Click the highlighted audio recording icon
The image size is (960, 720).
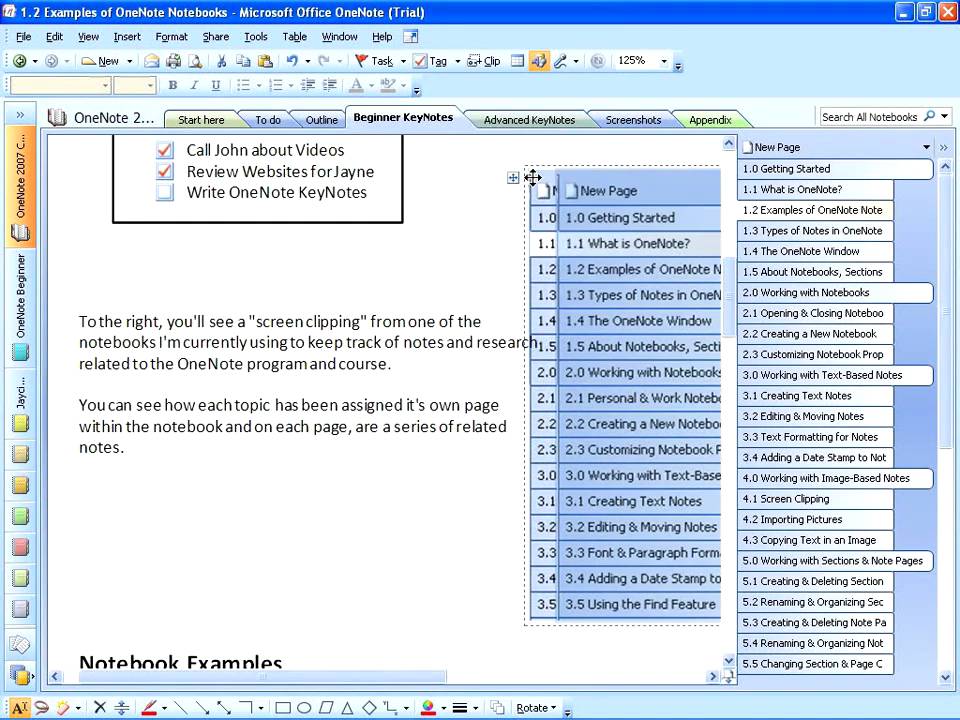pos(539,61)
